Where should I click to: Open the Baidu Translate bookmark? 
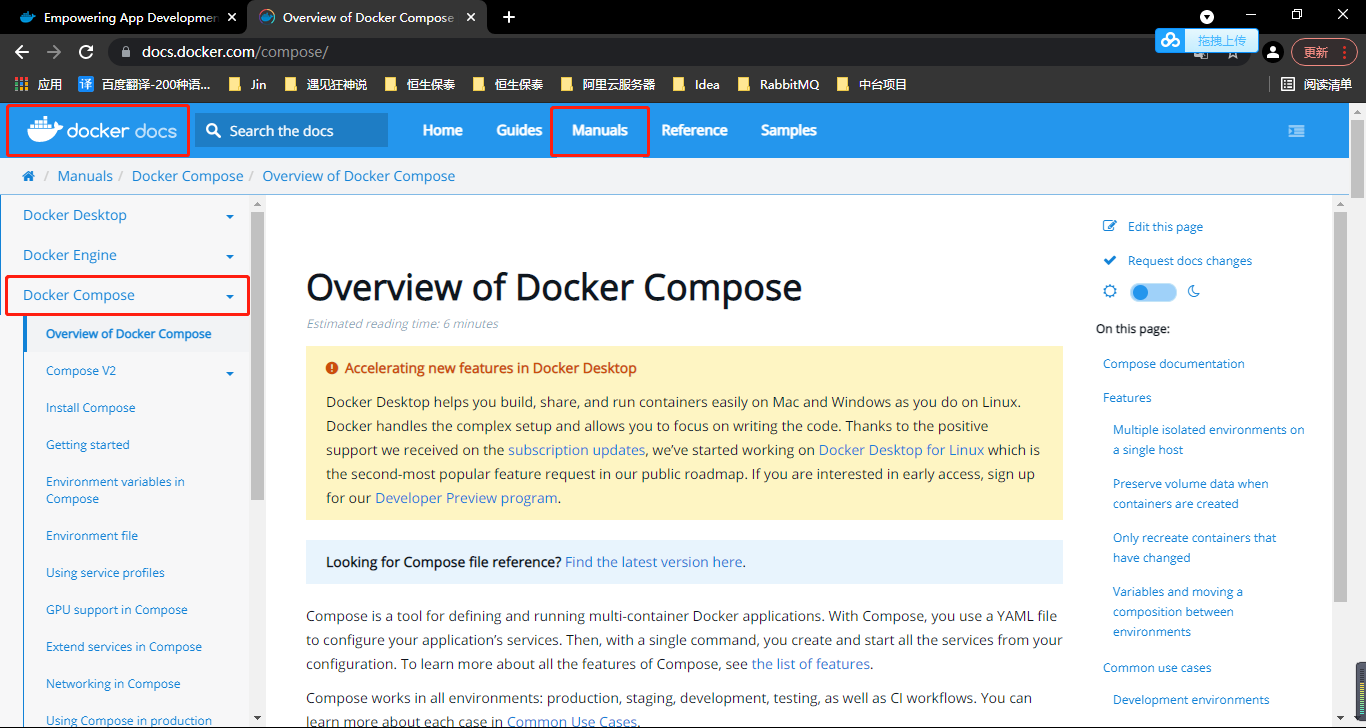tap(147, 84)
